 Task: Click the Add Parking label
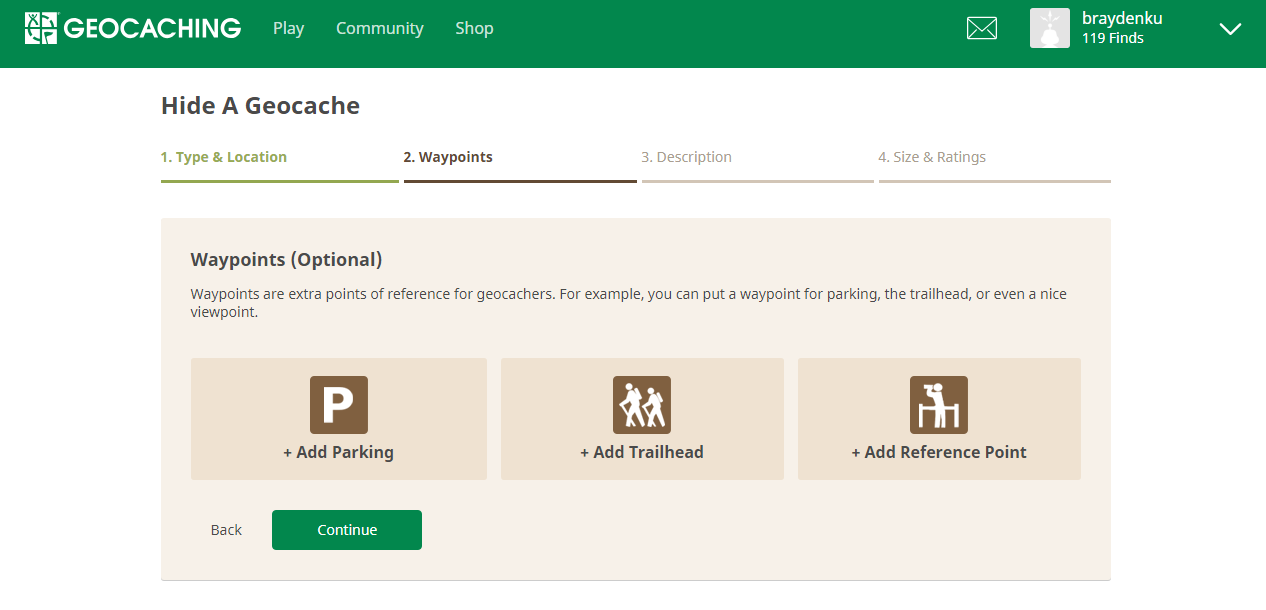point(338,452)
